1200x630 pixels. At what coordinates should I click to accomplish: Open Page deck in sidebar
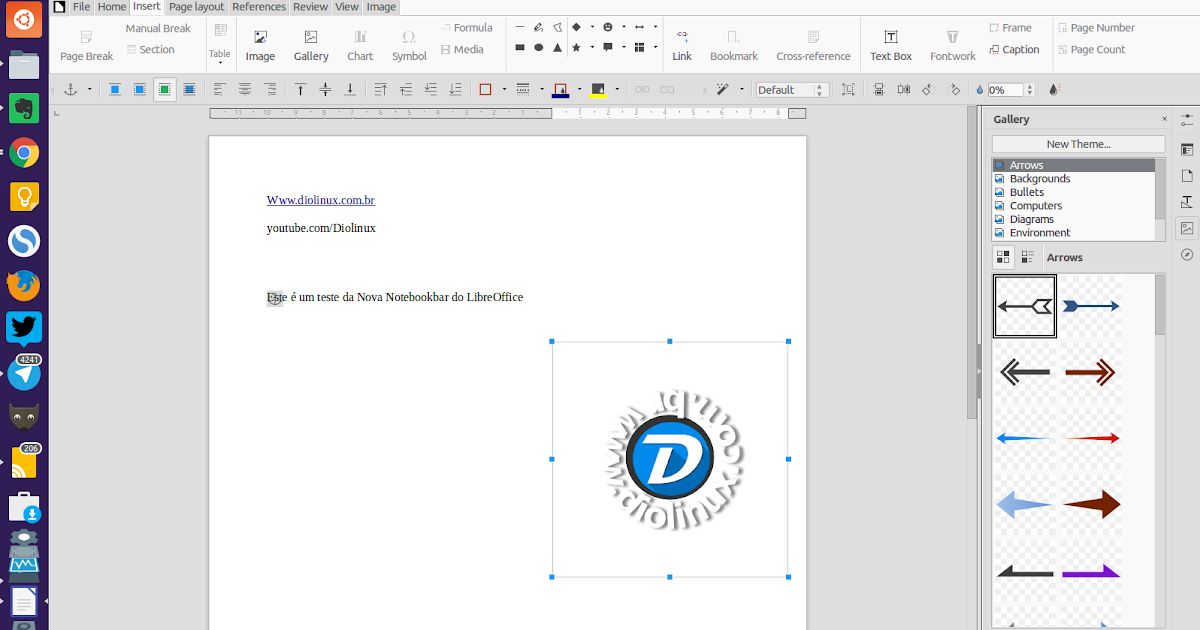[1187, 175]
